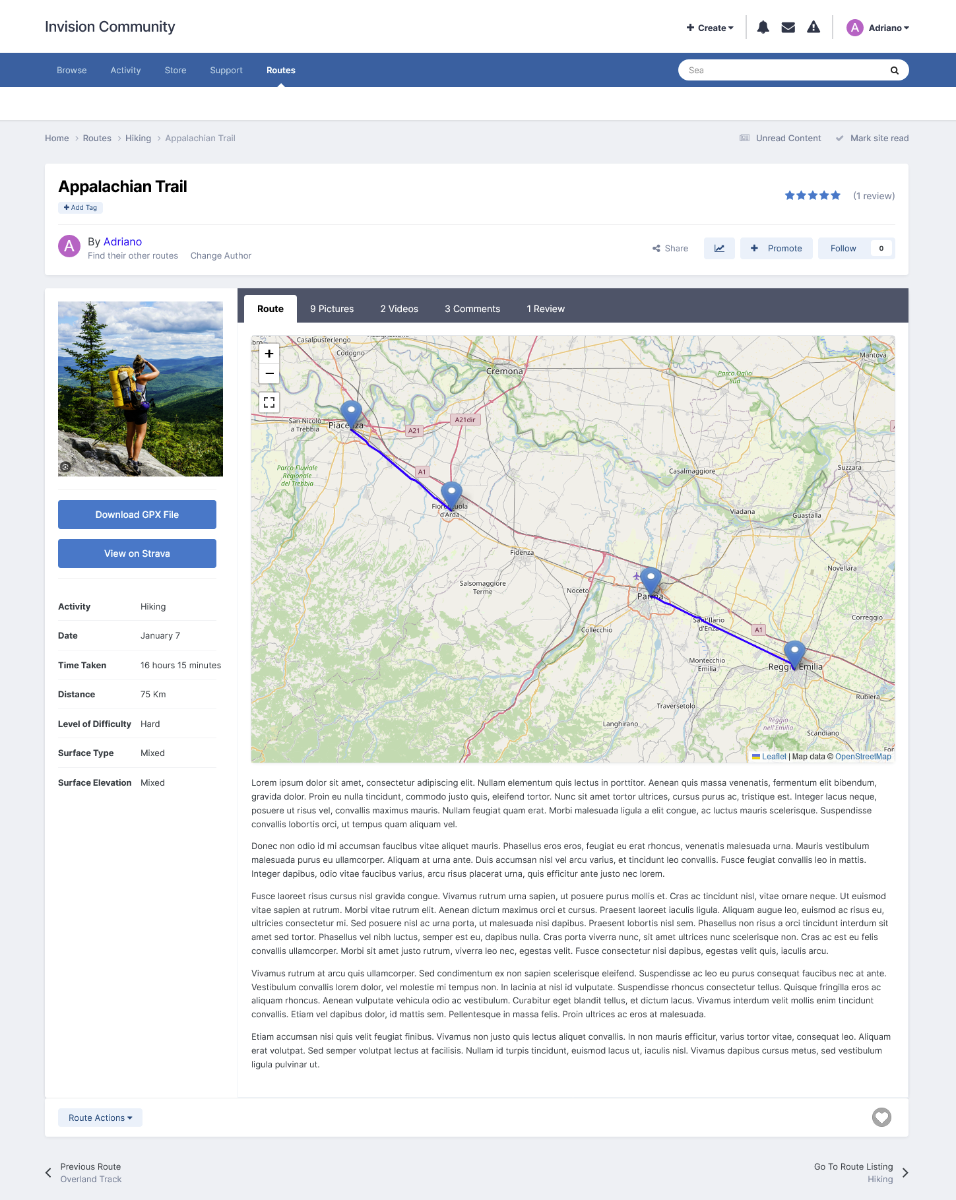Click the Adriano author link
Image resolution: width=956 pixels, height=1200 pixels.
tap(123, 242)
